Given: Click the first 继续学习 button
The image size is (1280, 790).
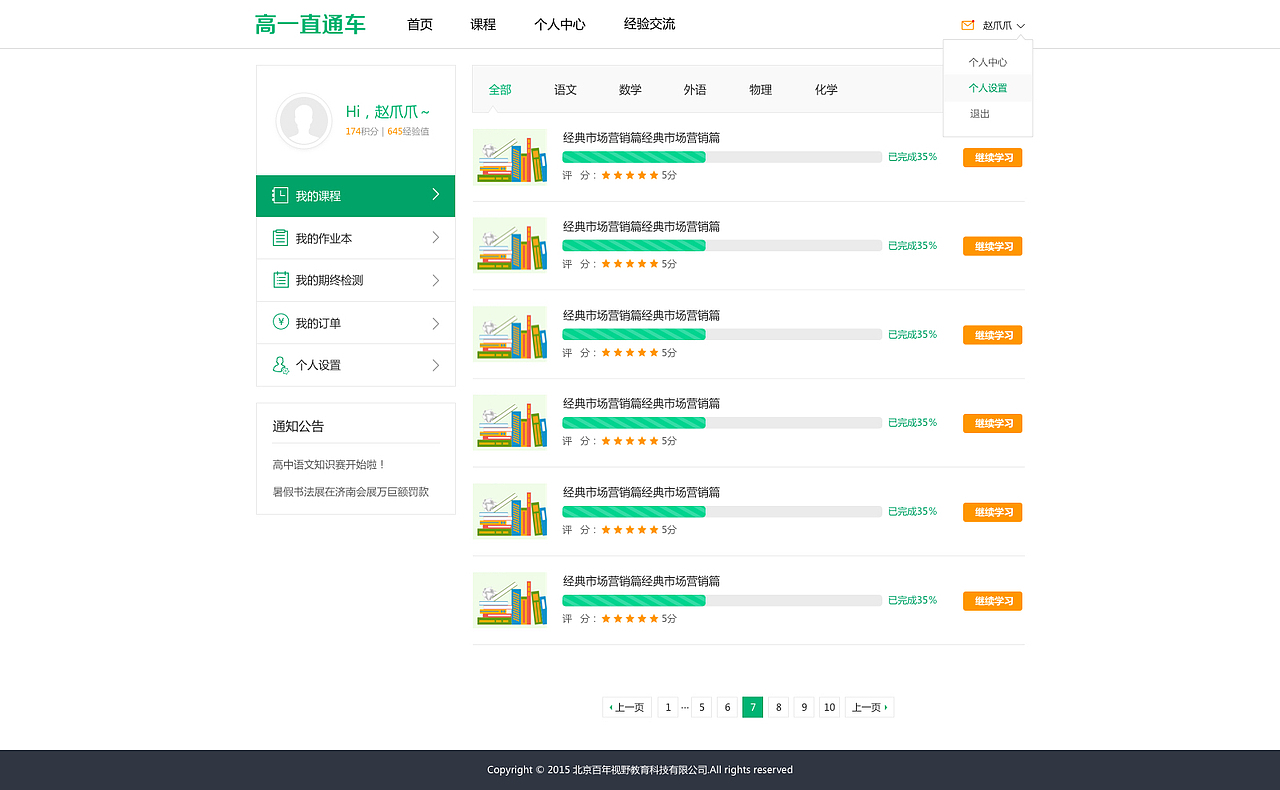Looking at the screenshot, I should 992,157.
